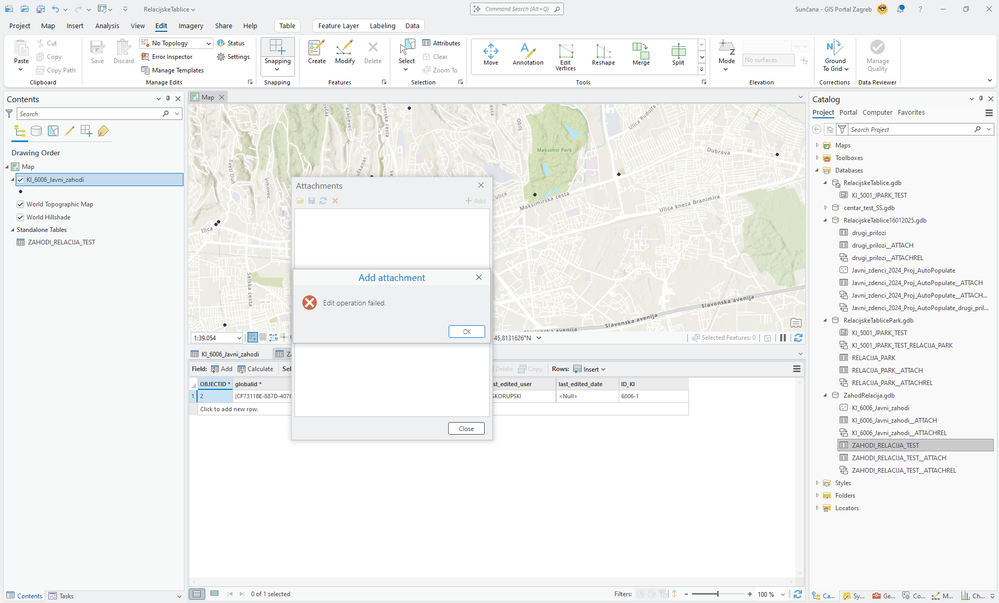The height and width of the screenshot is (603, 999).
Task: Select the Move tool in the ribbon
Action: click(x=490, y=54)
